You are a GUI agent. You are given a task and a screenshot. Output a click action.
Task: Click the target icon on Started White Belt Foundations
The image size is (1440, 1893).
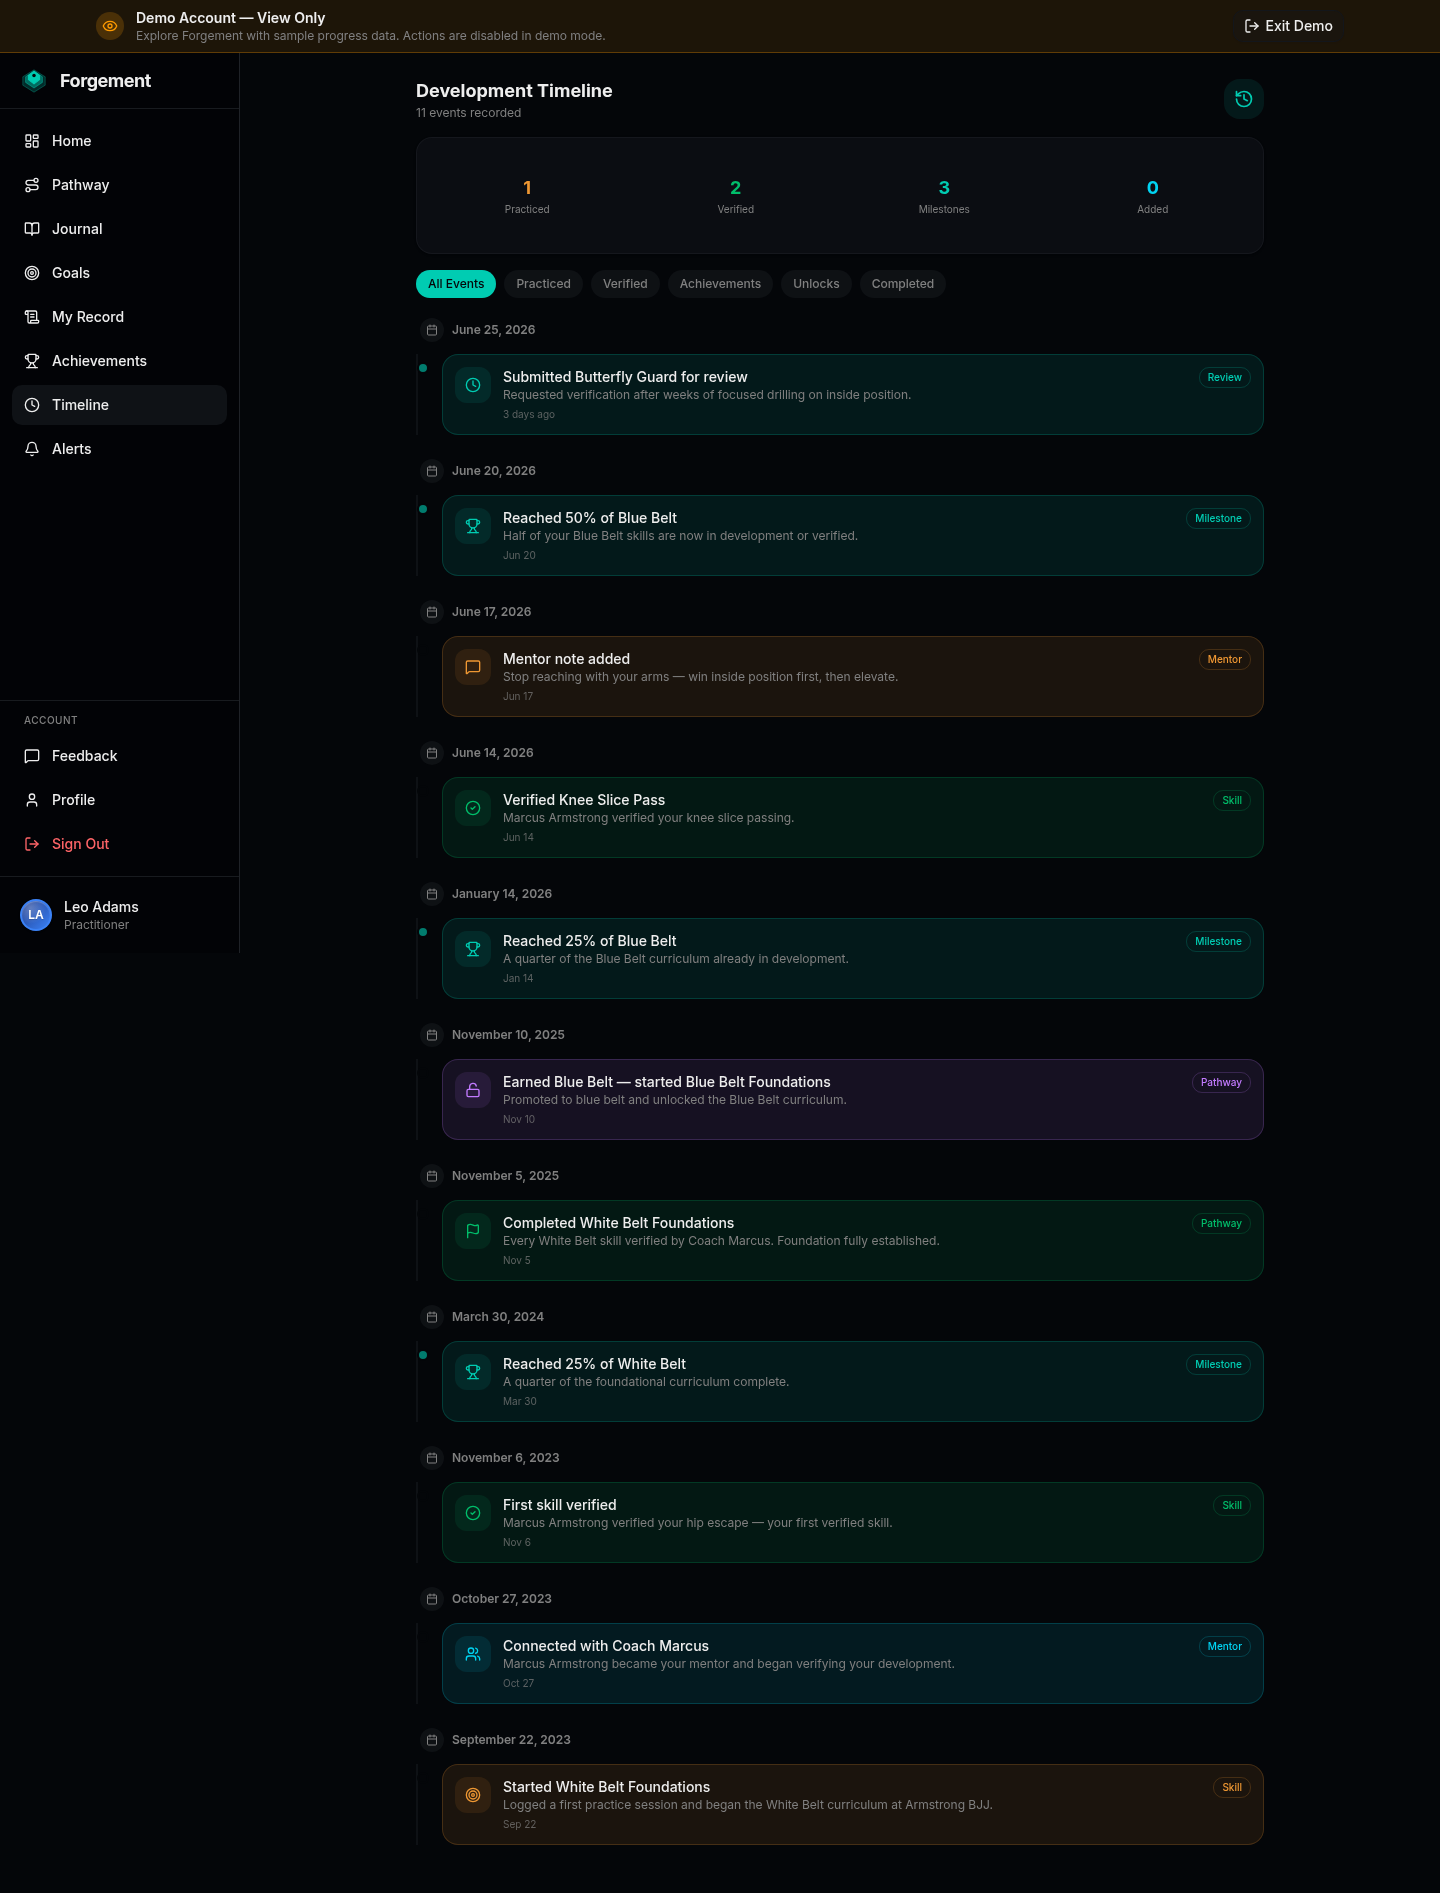click(x=473, y=1795)
